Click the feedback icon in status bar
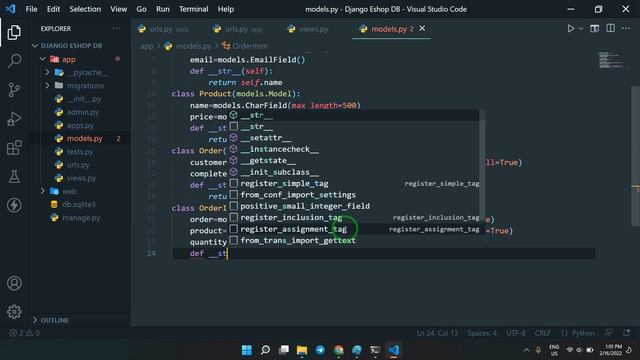 (x=609, y=333)
